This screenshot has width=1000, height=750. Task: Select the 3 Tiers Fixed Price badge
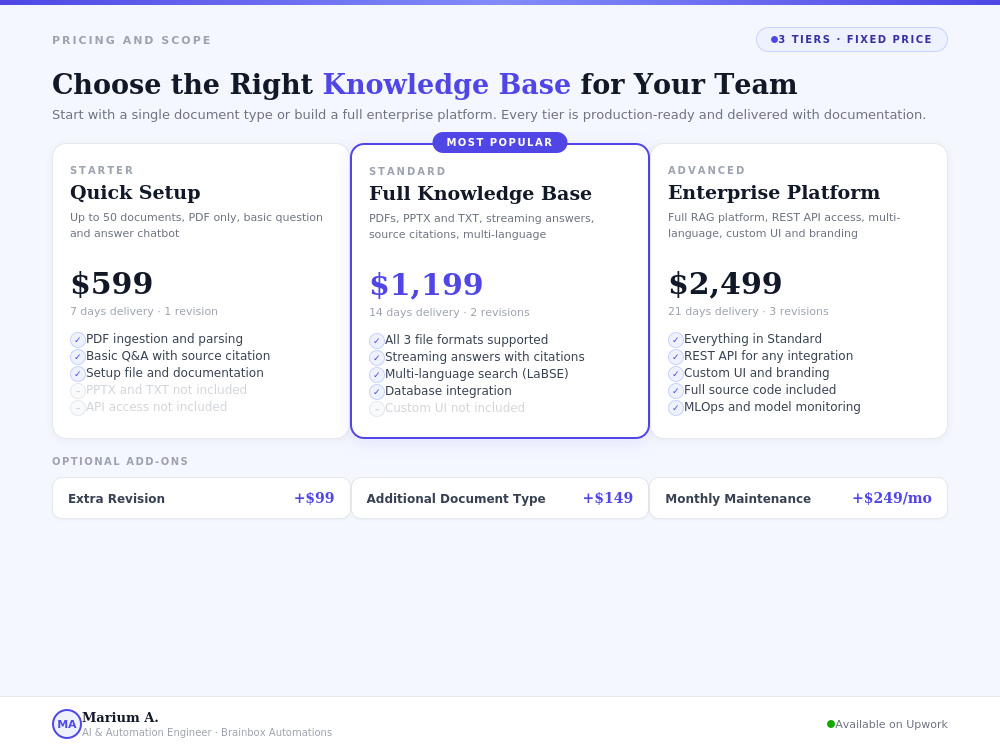(x=852, y=40)
